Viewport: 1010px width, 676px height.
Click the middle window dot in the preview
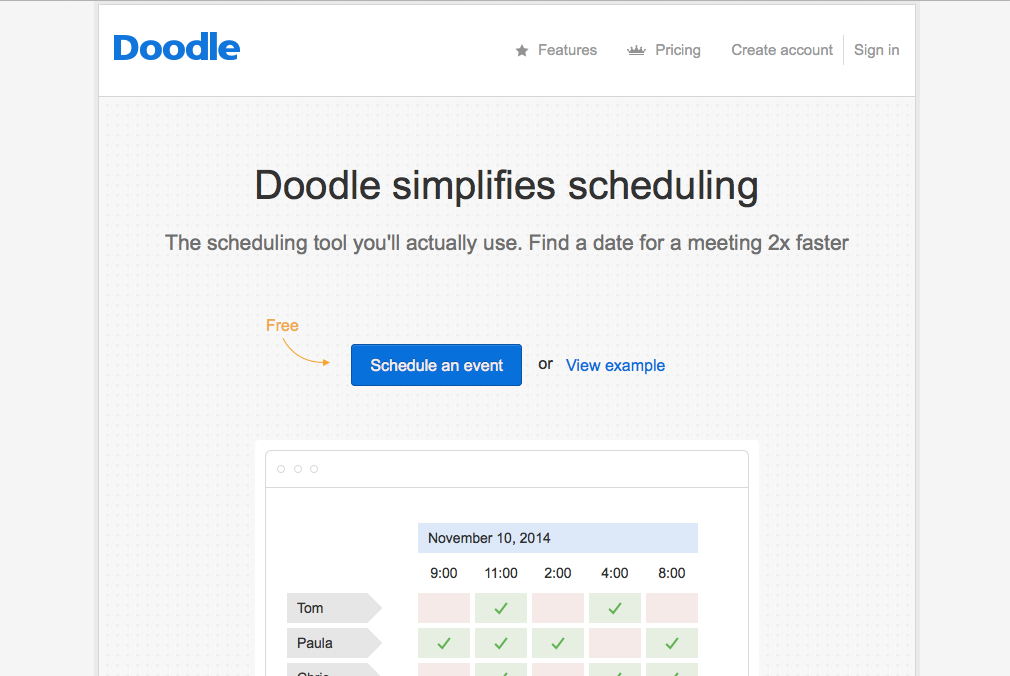(x=297, y=469)
